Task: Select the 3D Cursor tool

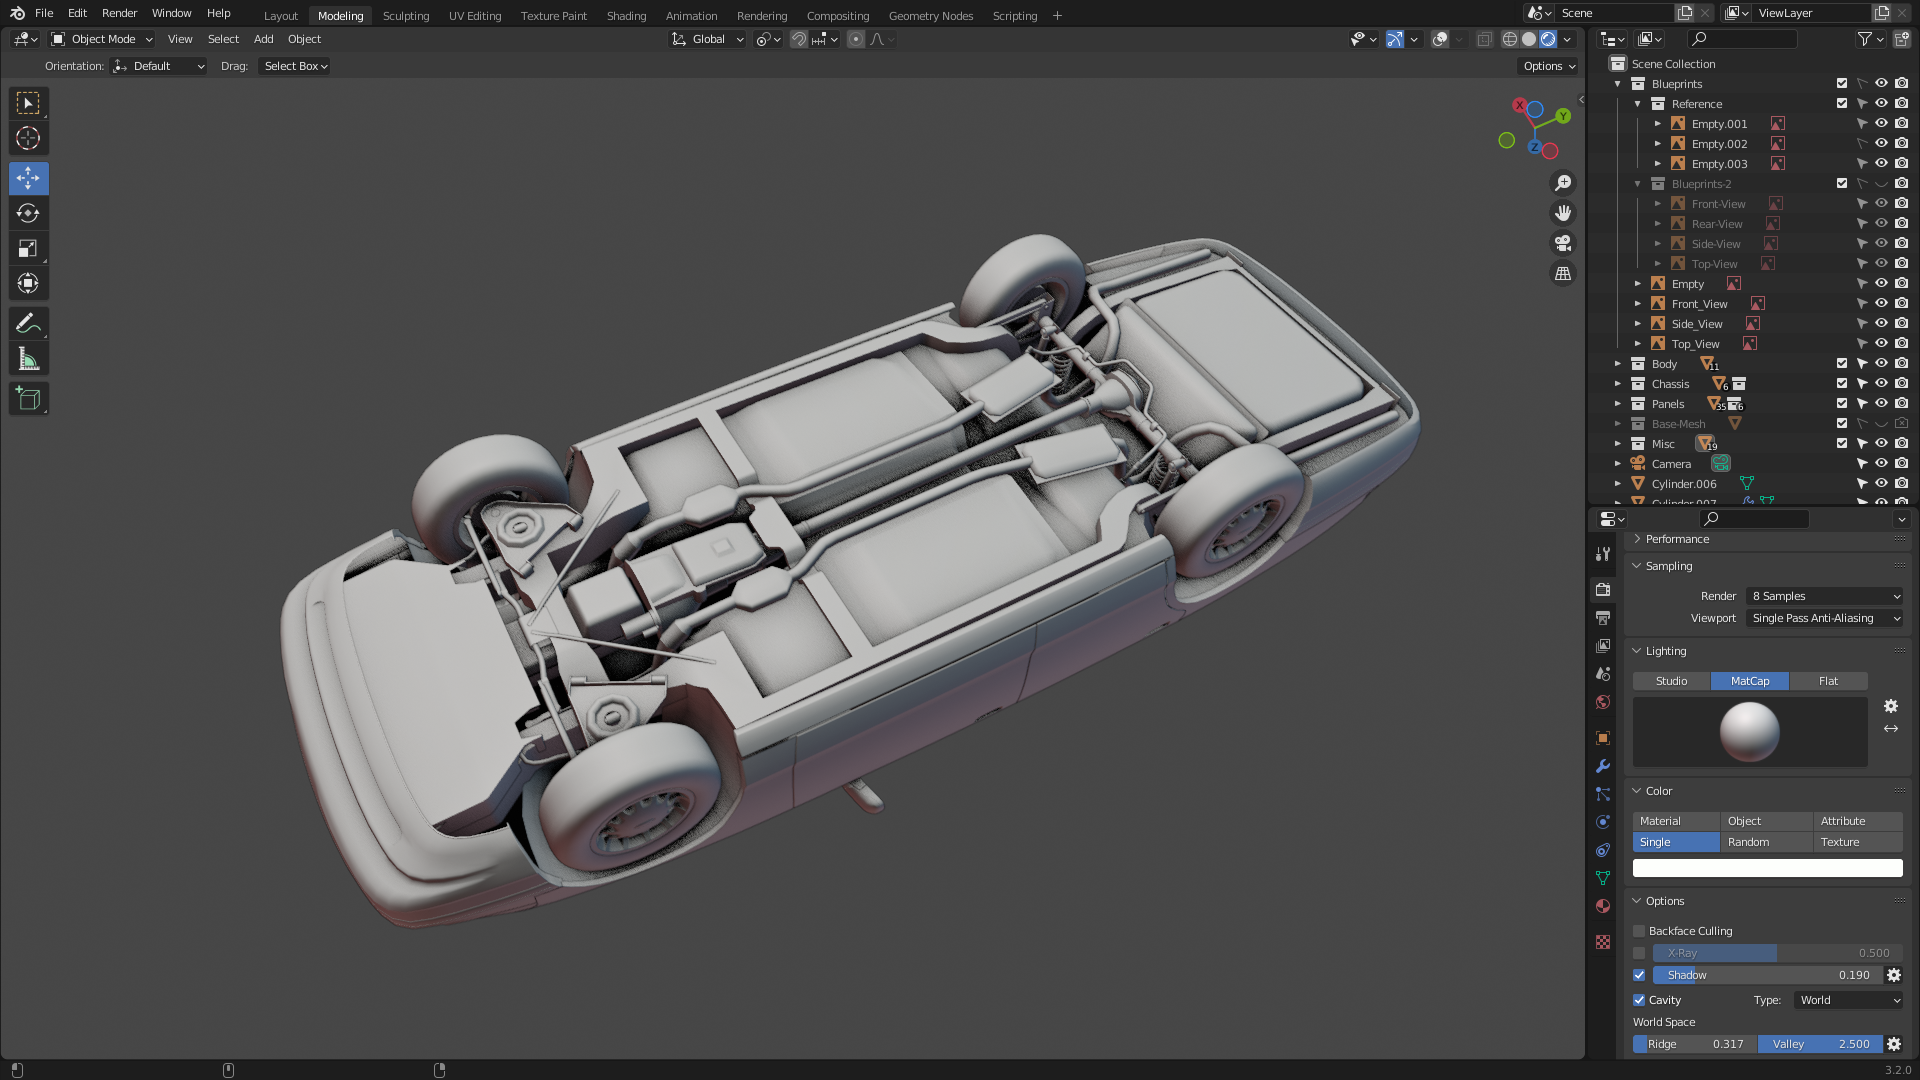Action: tap(28, 138)
